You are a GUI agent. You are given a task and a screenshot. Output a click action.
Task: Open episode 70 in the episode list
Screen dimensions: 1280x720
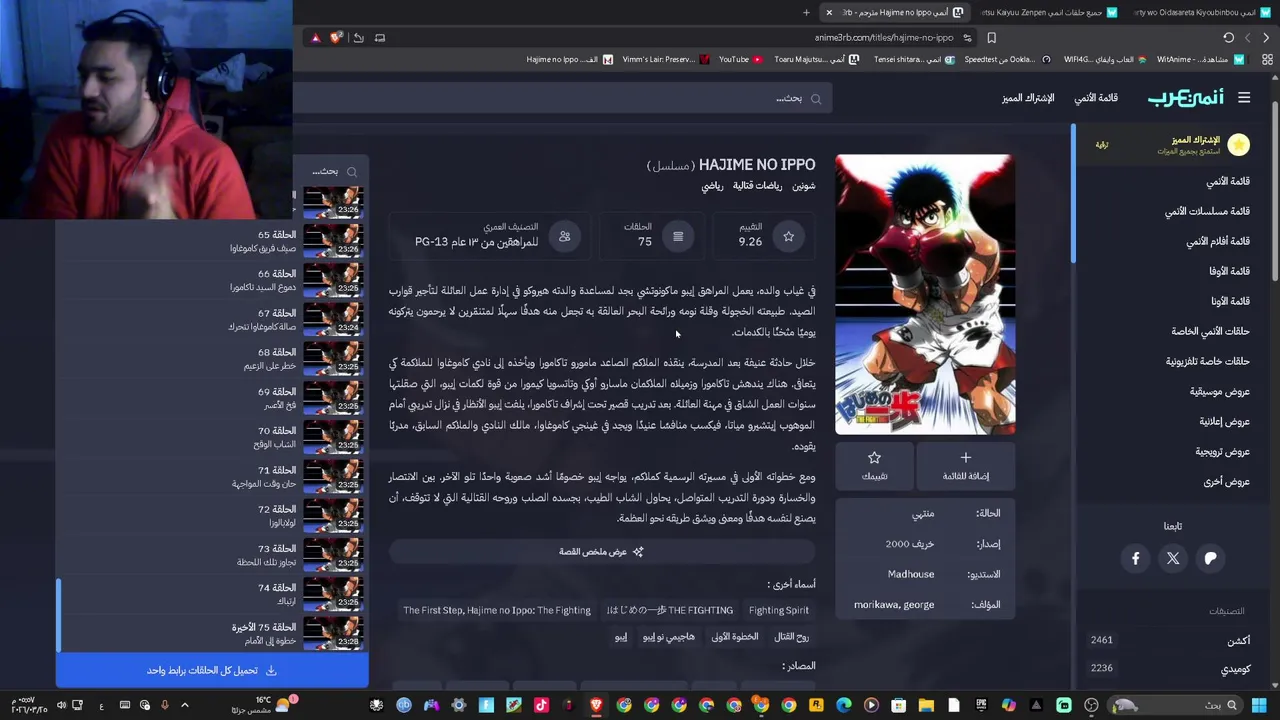212,437
